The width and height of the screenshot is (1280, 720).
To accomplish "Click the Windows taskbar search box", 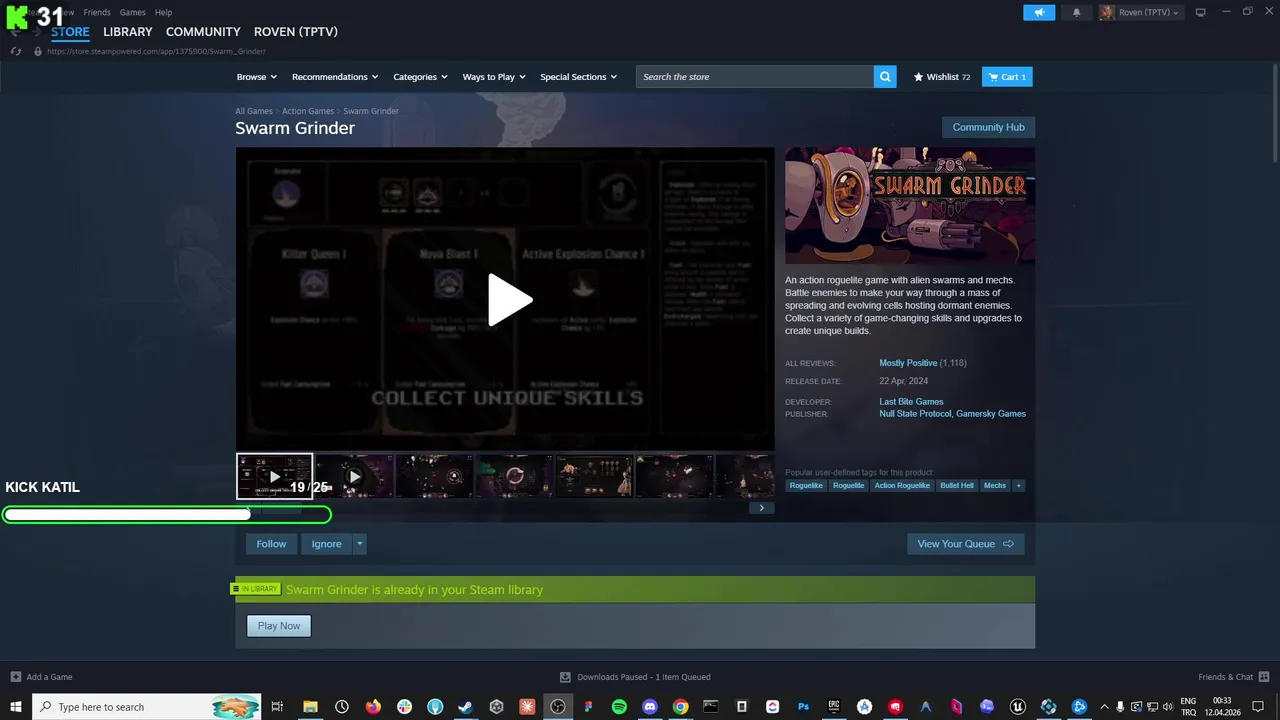I will click(x=147, y=707).
